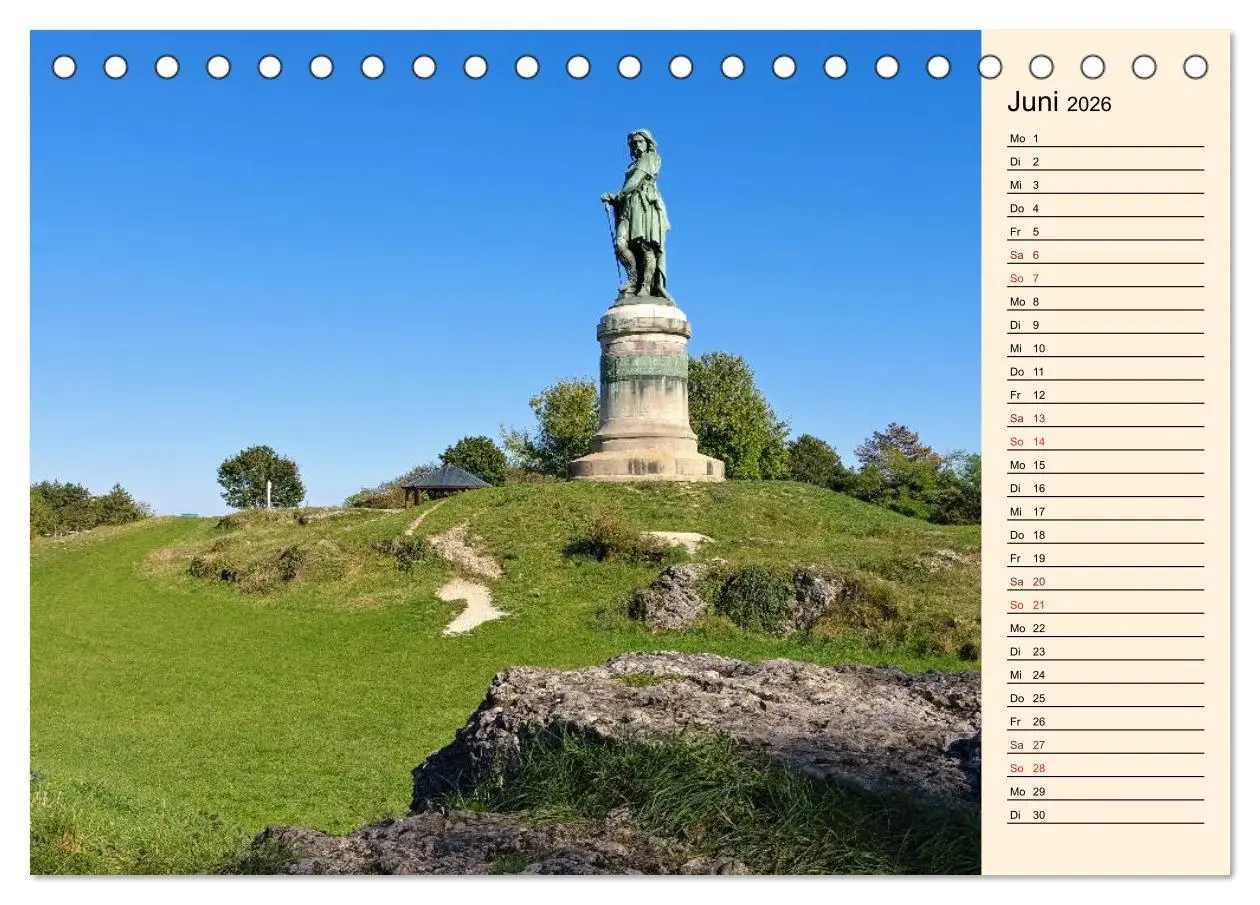The width and height of the screenshot is (1260, 905).
Task: Select the 'Mi 10' calendar row
Action: (1105, 348)
